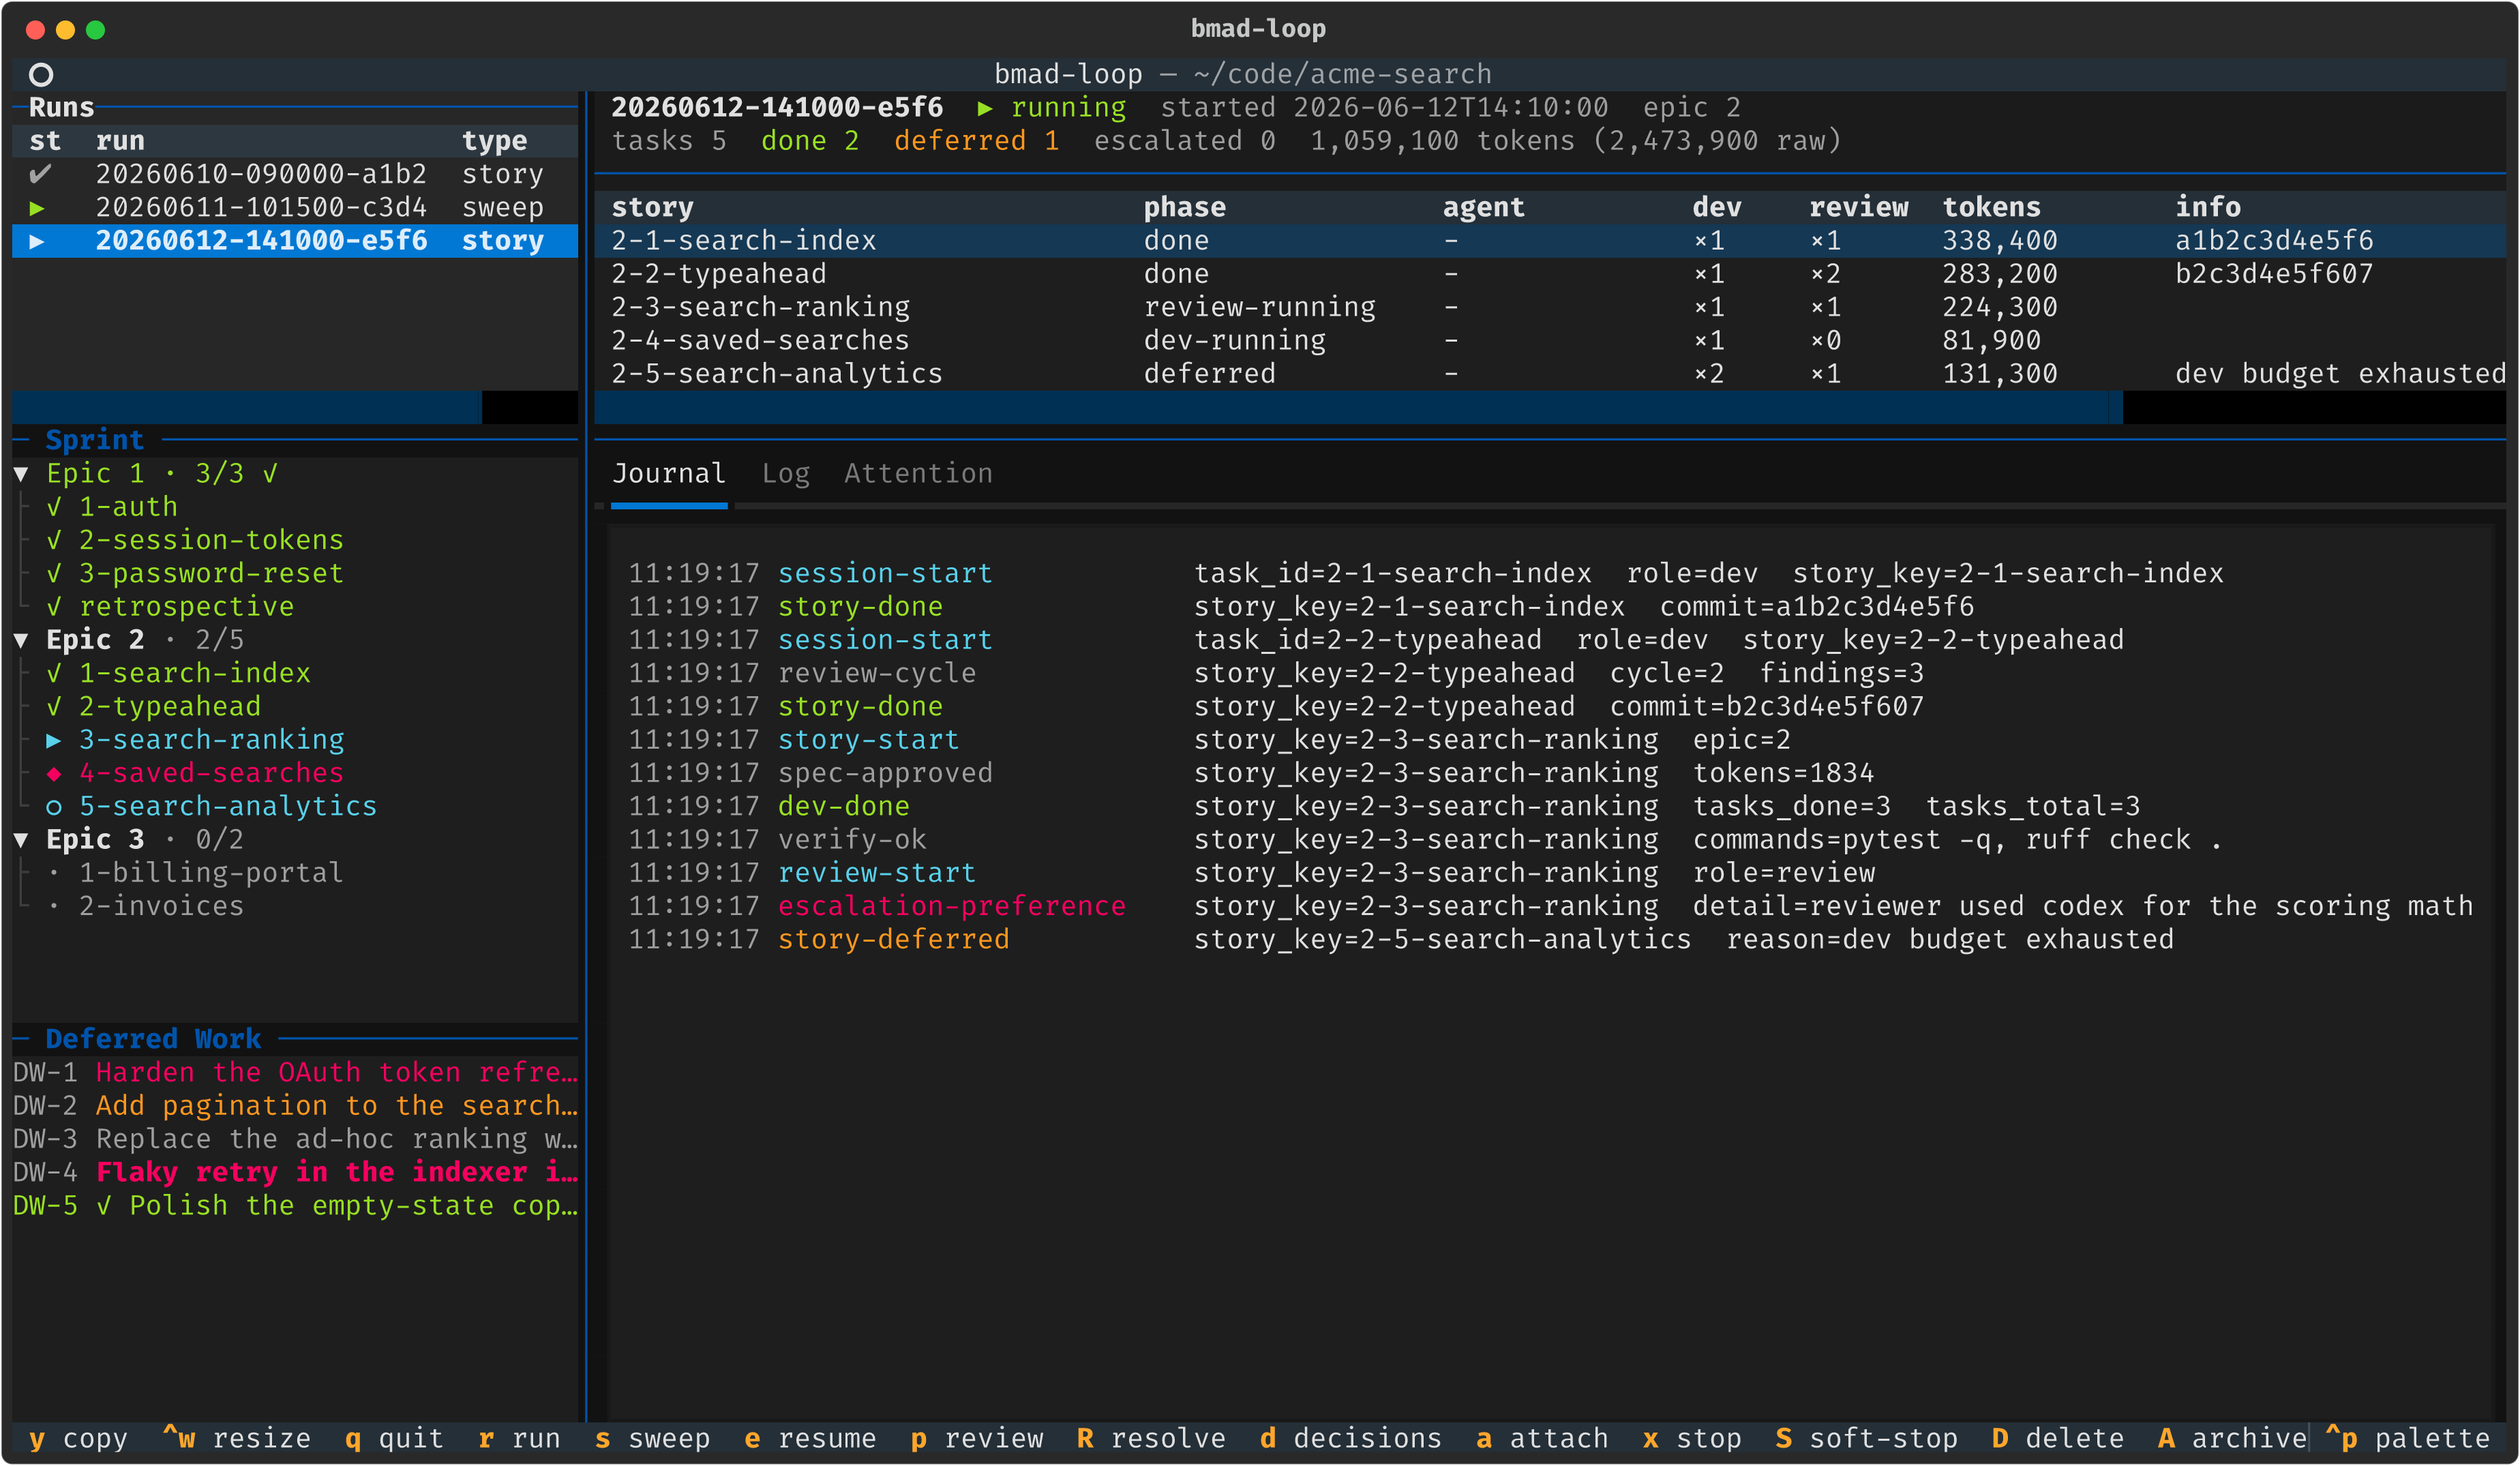Click the 'review' column header
Viewport: 2520px width, 1466px height.
point(1858,208)
